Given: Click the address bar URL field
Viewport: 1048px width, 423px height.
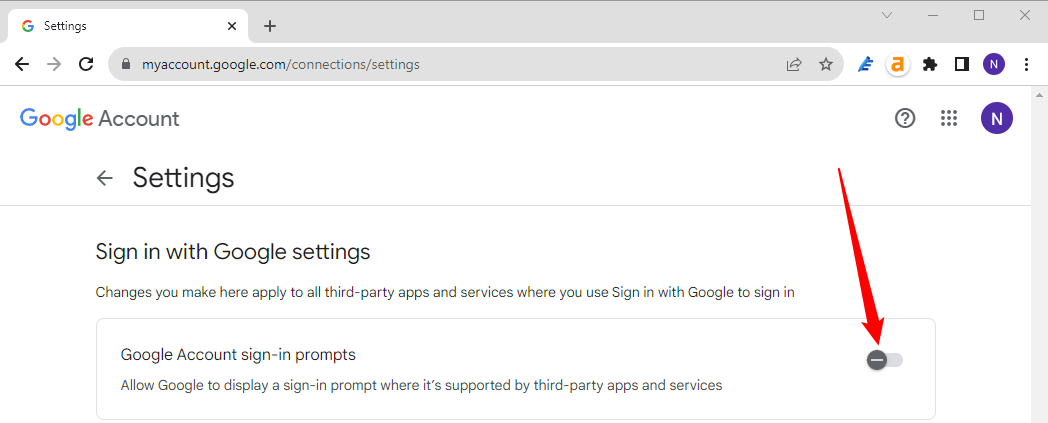Looking at the screenshot, I should tap(450, 64).
